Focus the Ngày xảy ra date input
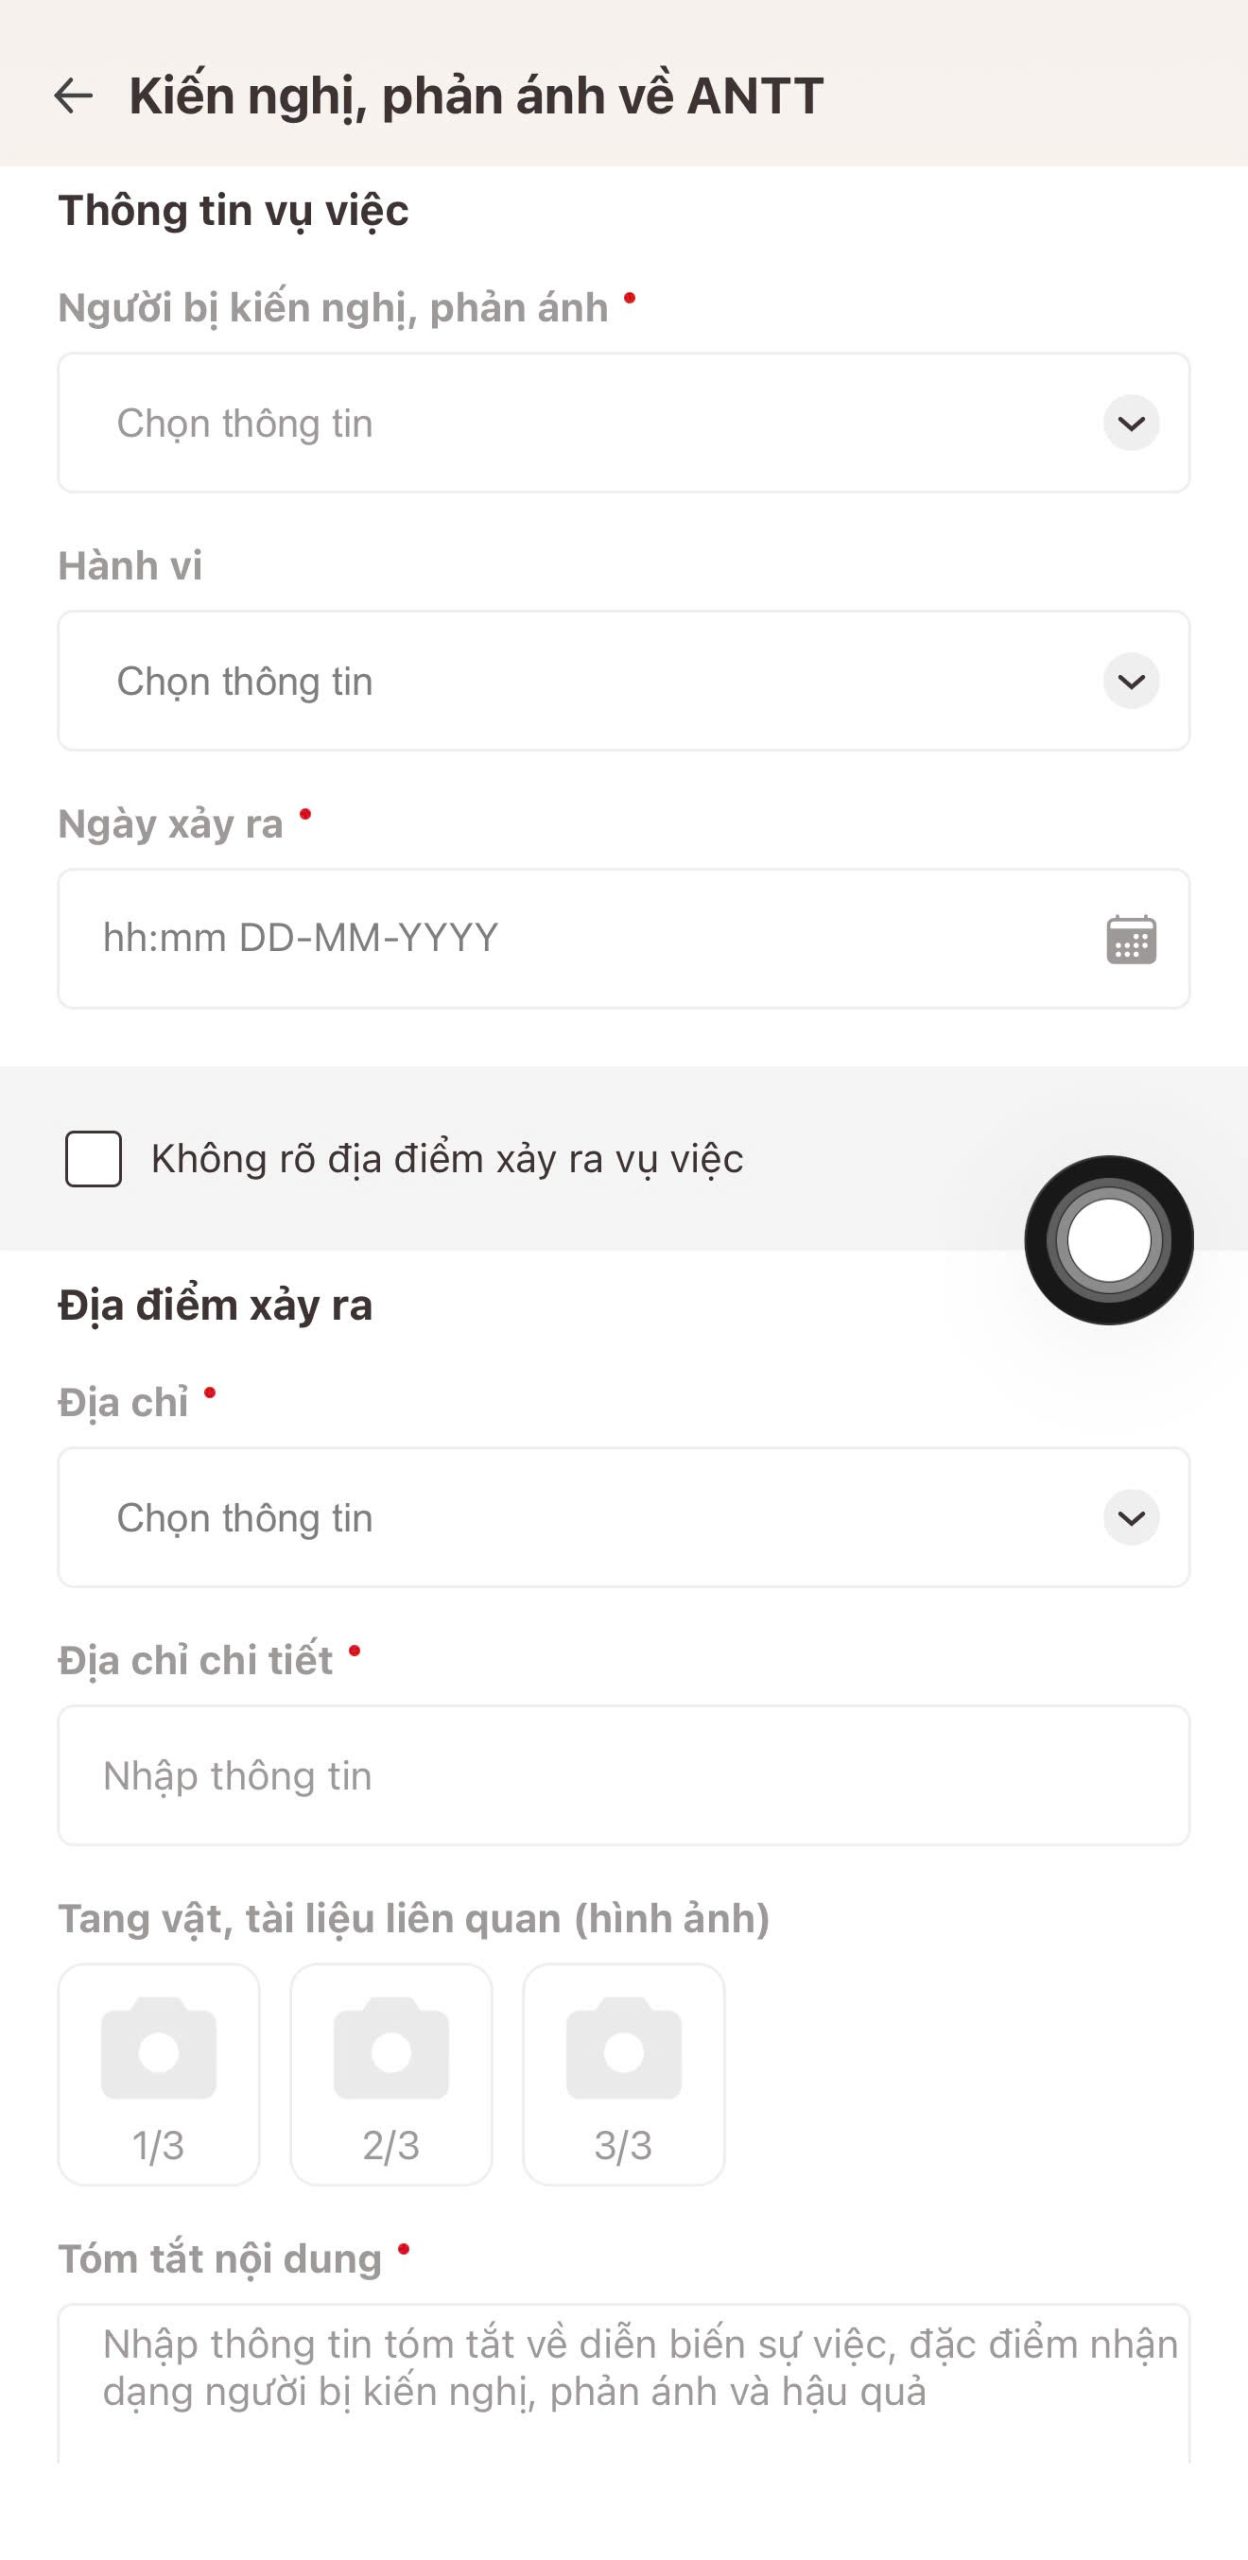This screenshot has width=1248, height=2560. pyautogui.click(x=560, y=939)
